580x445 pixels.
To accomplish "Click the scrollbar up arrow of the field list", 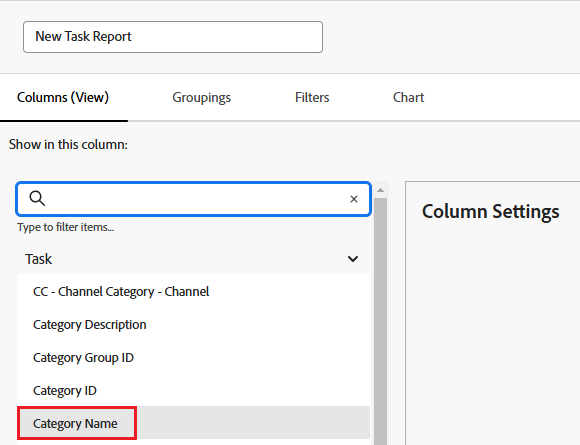I will point(380,191).
